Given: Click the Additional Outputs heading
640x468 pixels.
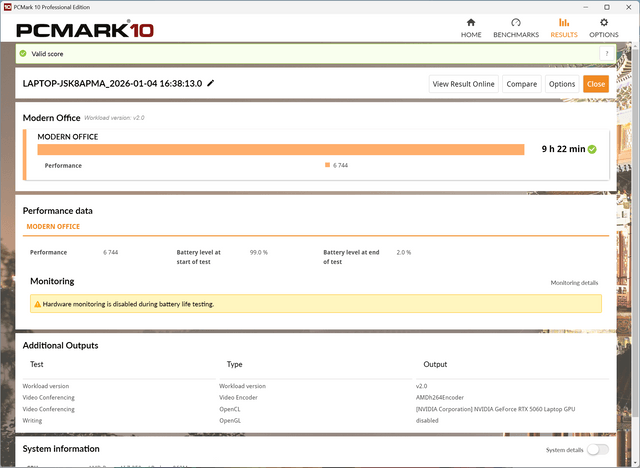Looking at the screenshot, I should (x=60, y=346).
